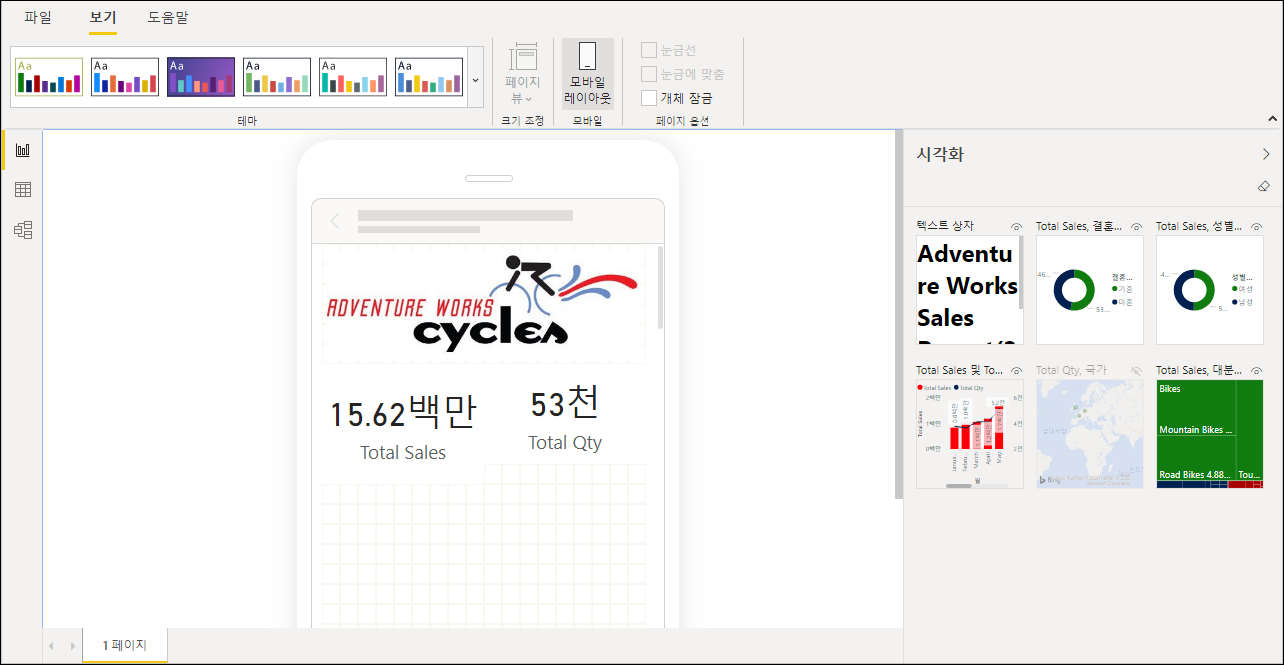This screenshot has height=665, width=1284.
Task: Click the back arrow in phone header
Action: 335,221
